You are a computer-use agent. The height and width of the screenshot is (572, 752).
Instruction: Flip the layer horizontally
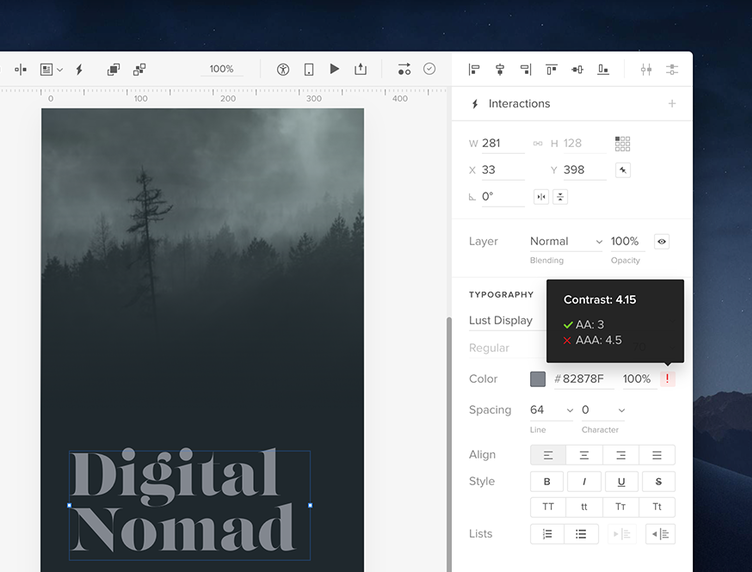tap(541, 197)
